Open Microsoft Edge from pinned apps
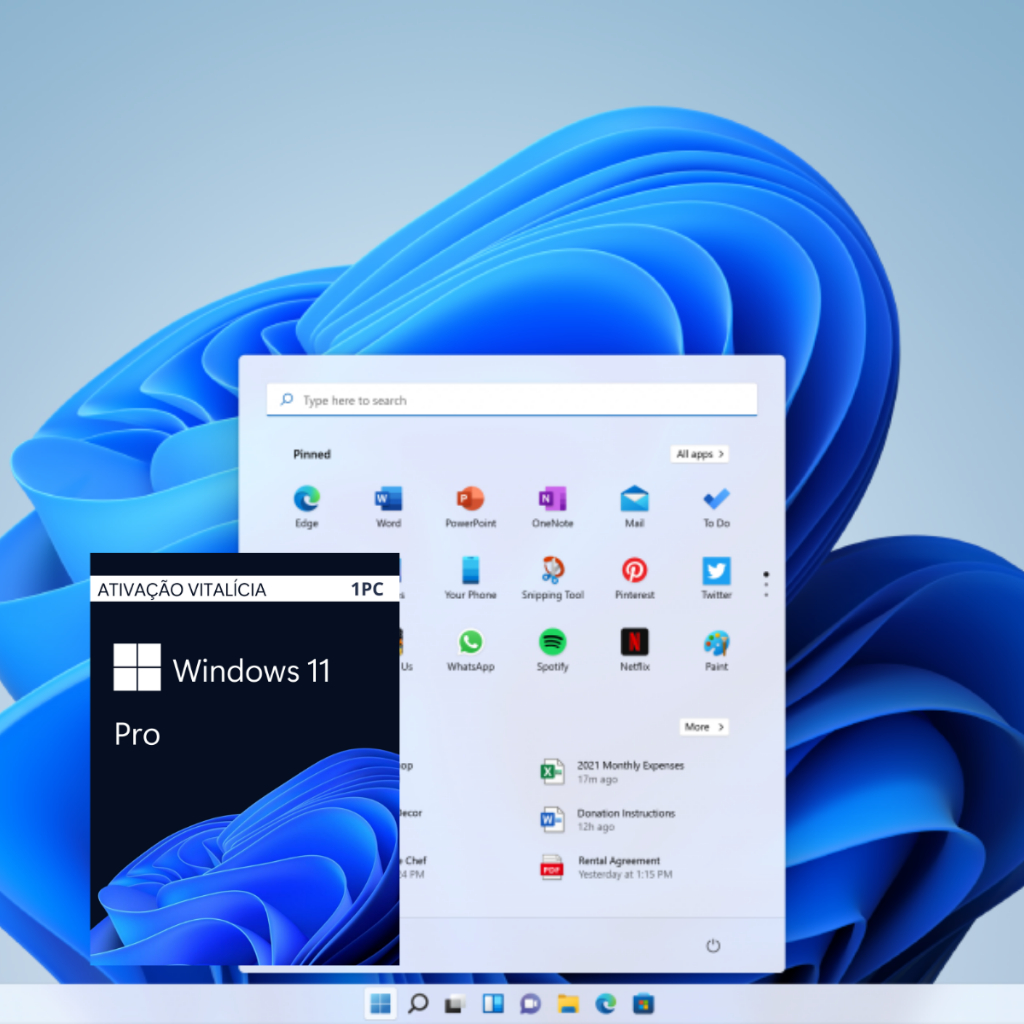This screenshot has width=1024, height=1024. click(x=306, y=500)
